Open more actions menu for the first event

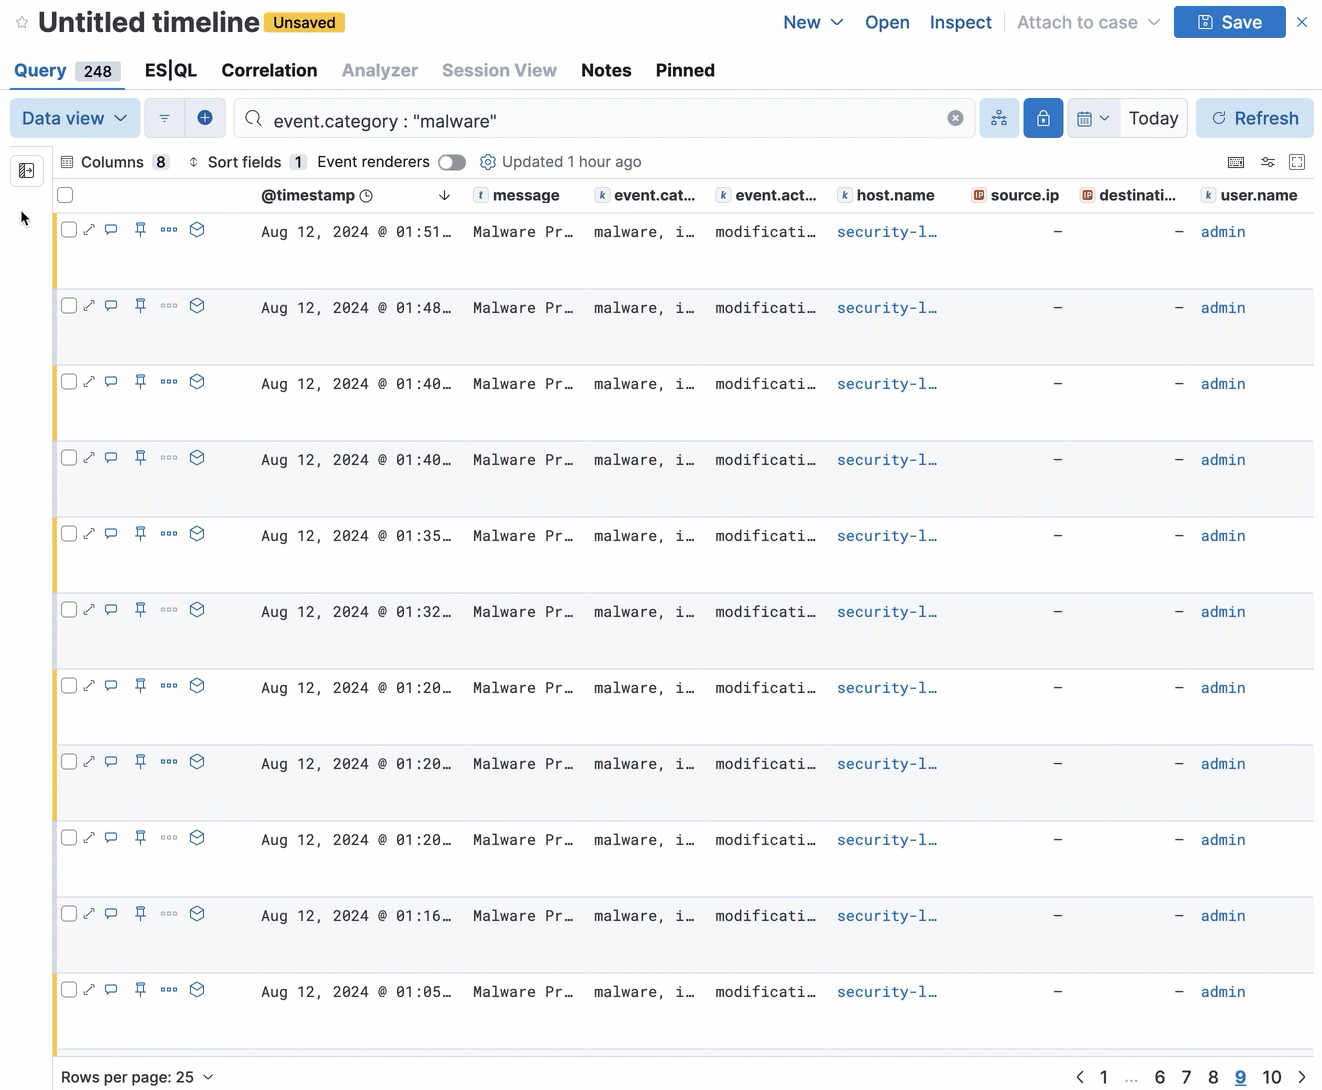(x=168, y=229)
